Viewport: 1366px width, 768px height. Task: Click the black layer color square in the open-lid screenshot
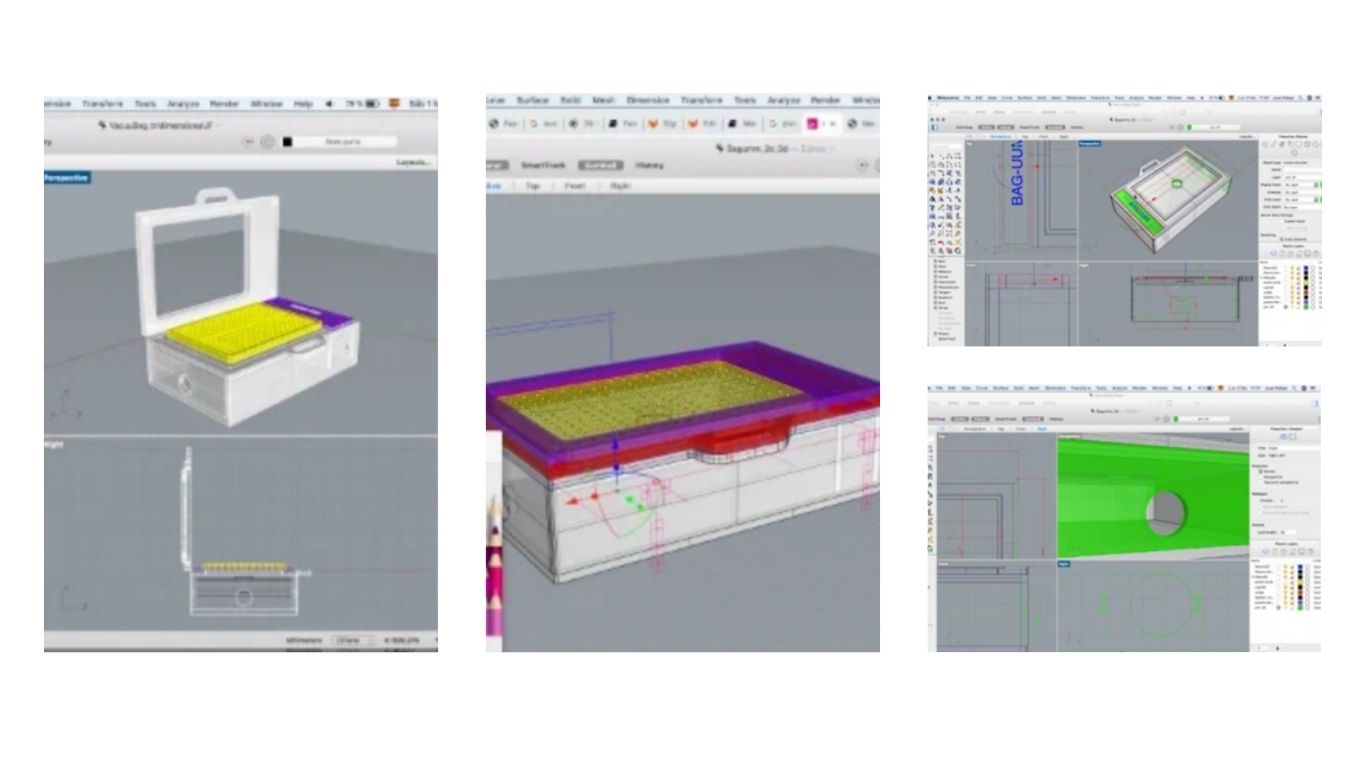point(287,141)
